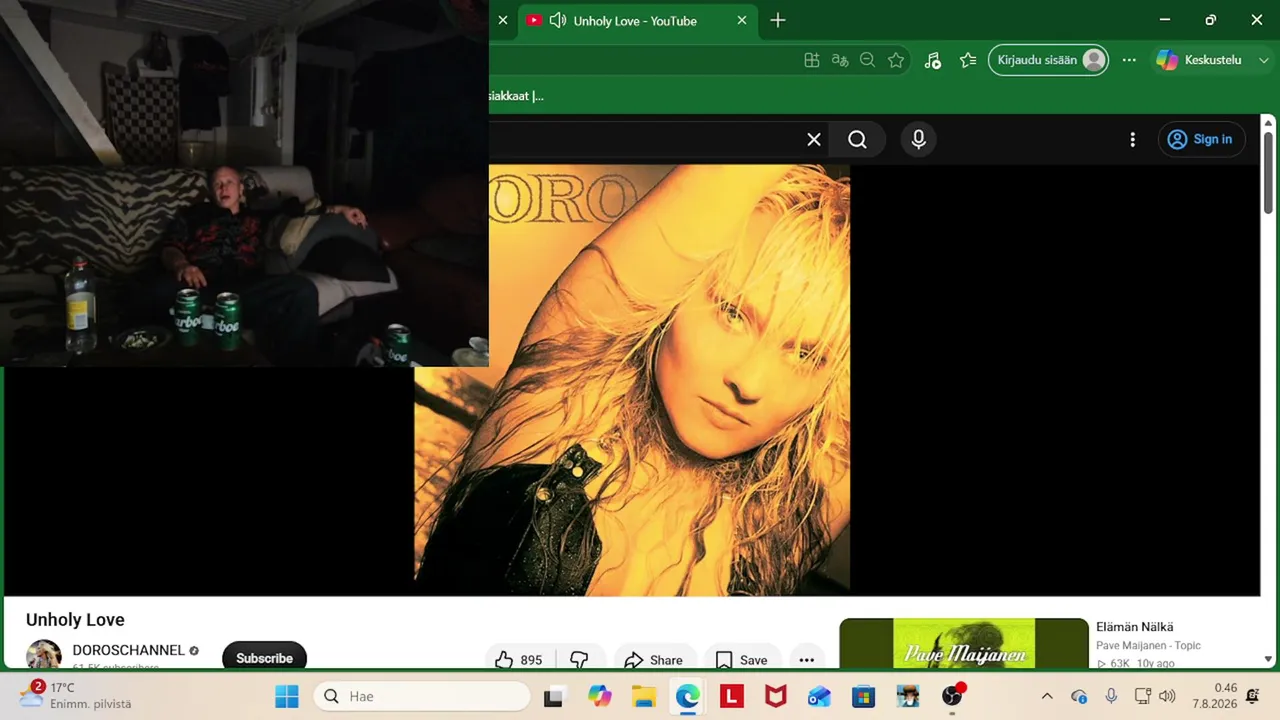Open the bookmark ending in 'siakkaat'
The image size is (1280, 720).
516,96
